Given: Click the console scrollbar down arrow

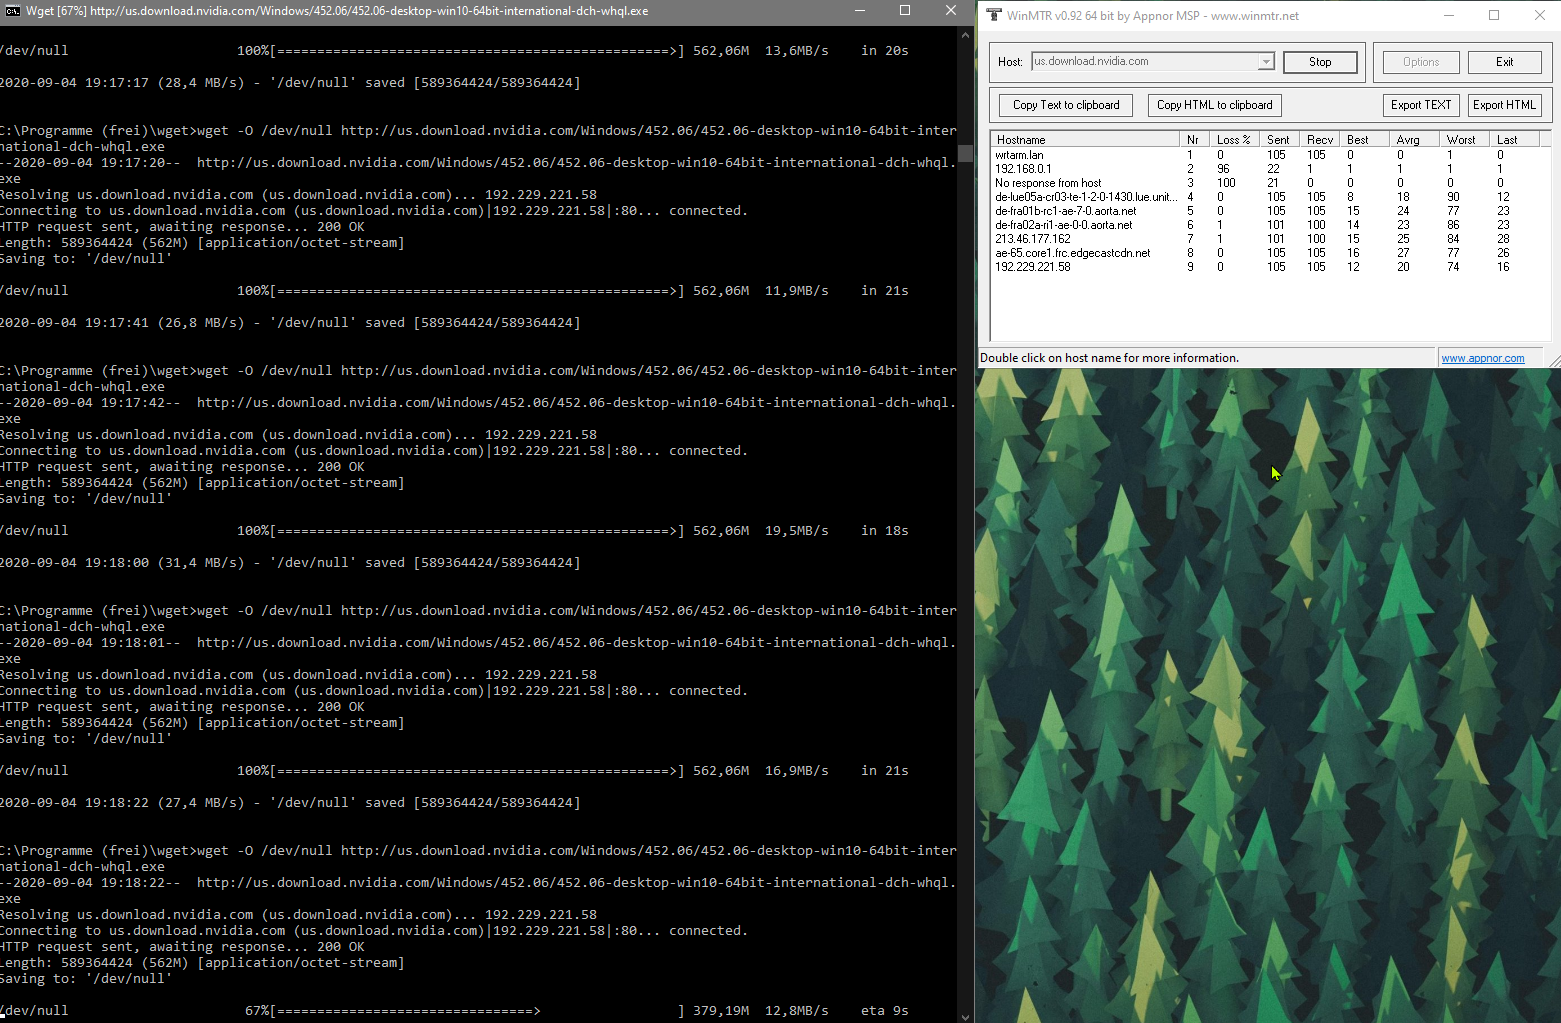Looking at the screenshot, I should (x=965, y=1015).
